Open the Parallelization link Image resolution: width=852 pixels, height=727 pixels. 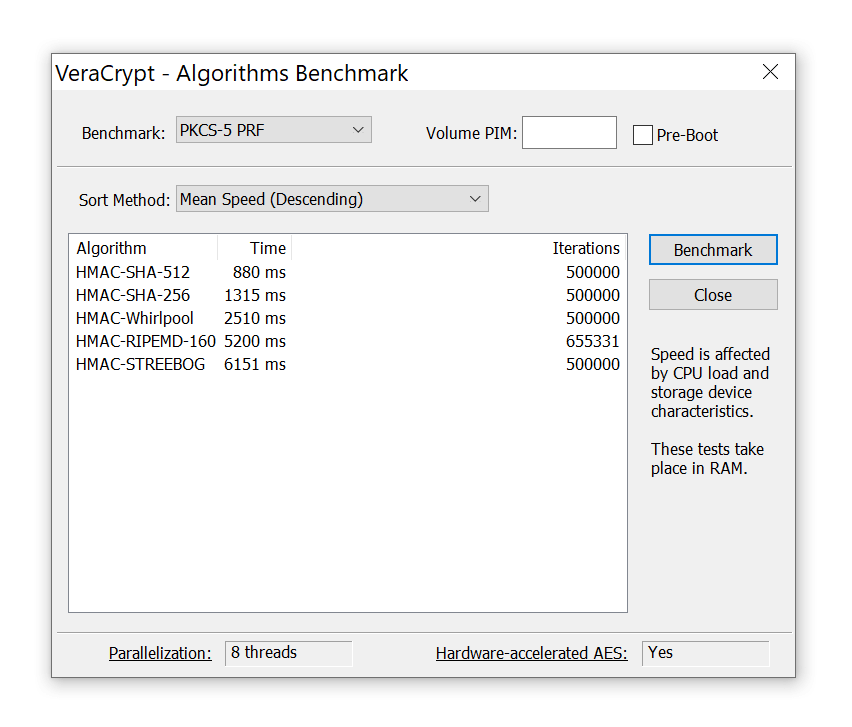click(160, 653)
